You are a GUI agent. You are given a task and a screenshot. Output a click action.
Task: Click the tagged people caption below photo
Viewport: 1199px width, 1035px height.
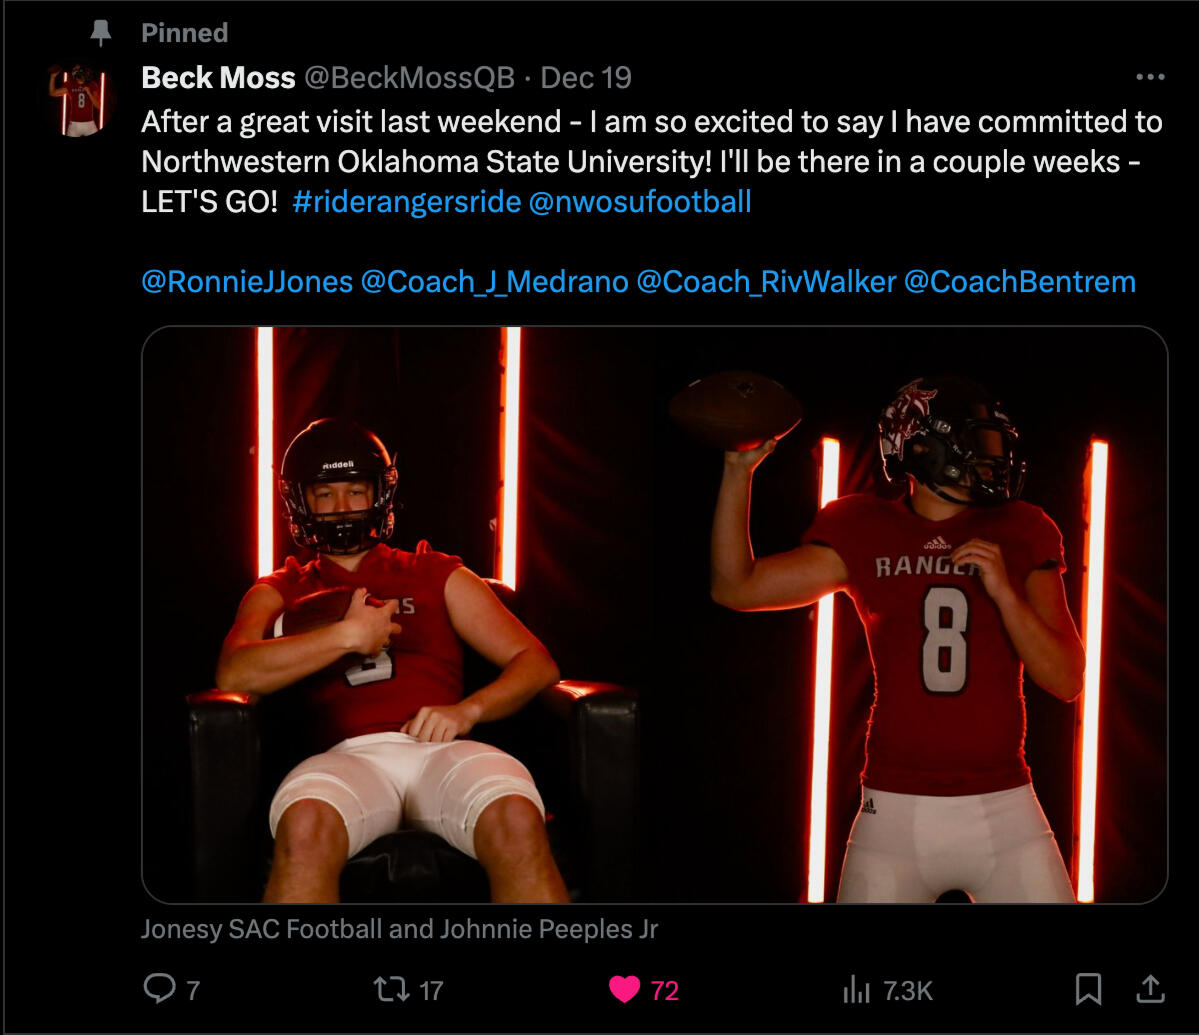pos(399,929)
